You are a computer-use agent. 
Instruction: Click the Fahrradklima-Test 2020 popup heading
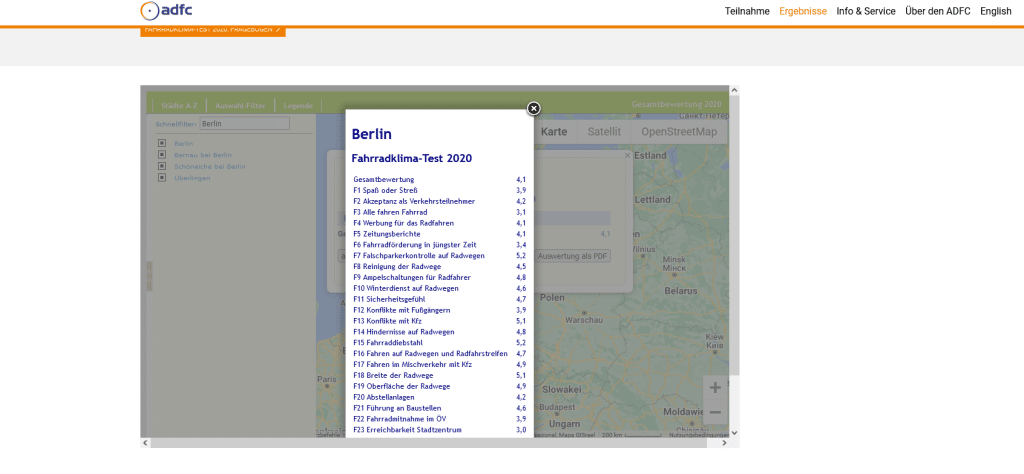pos(411,158)
